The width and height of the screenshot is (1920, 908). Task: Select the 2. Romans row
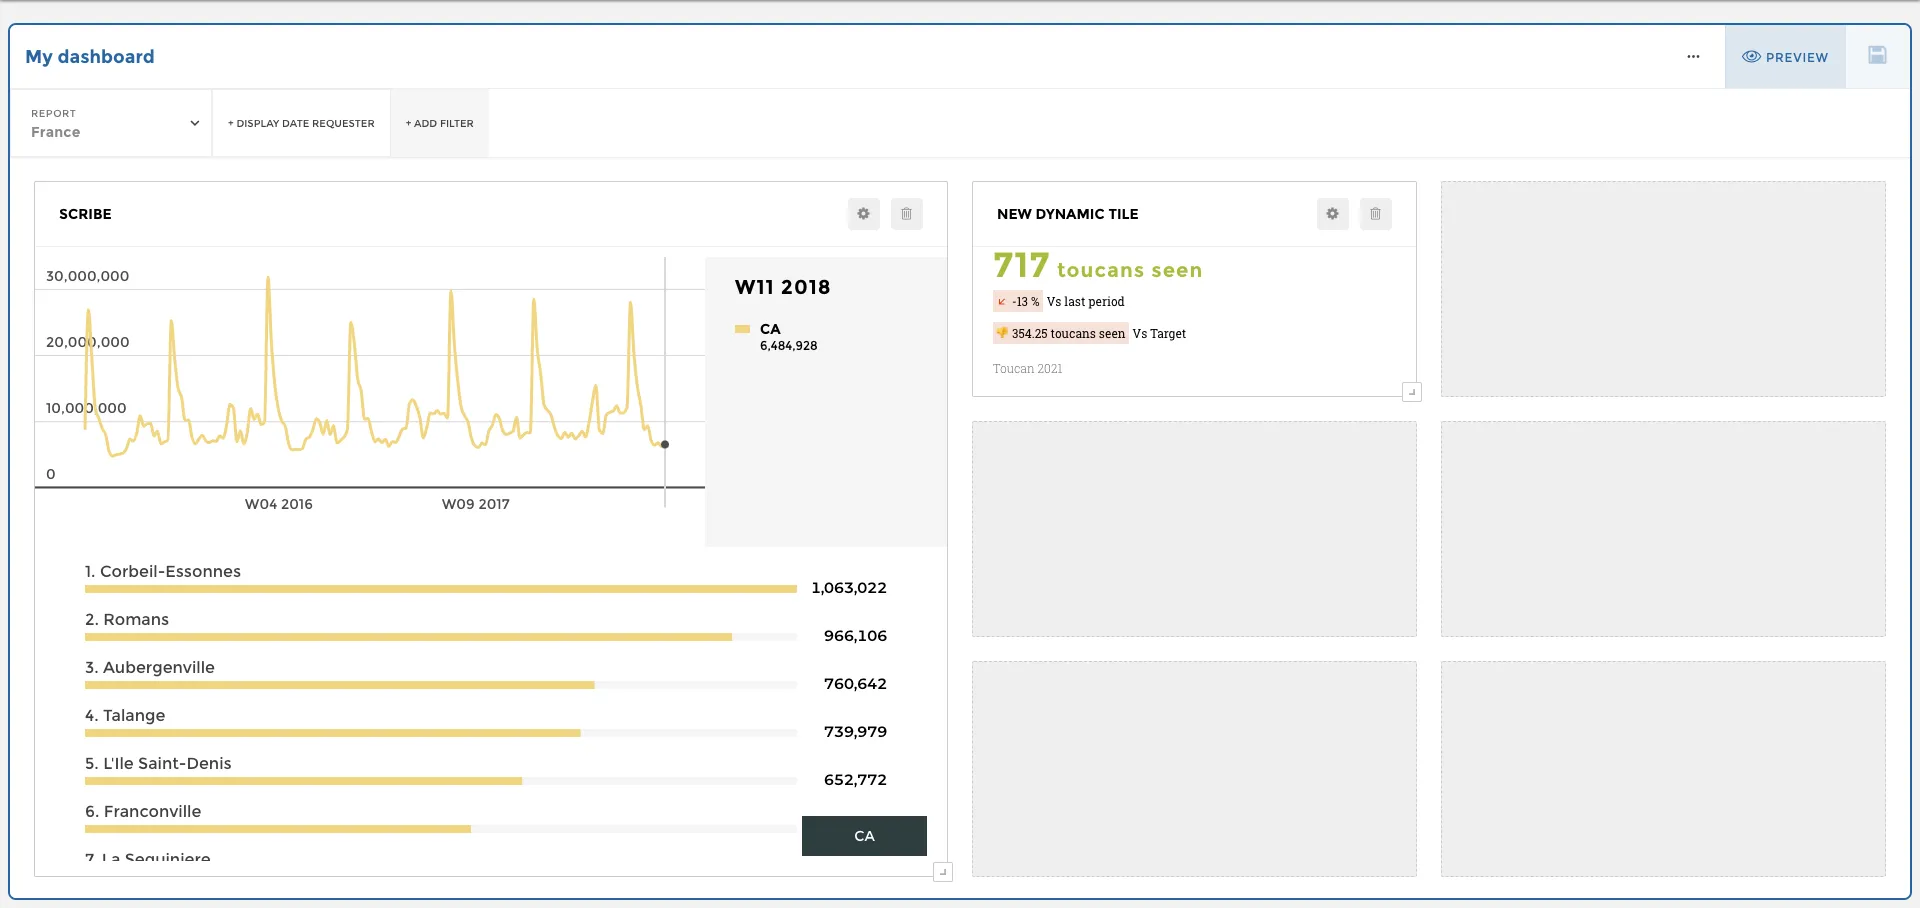pyautogui.click(x=486, y=627)
